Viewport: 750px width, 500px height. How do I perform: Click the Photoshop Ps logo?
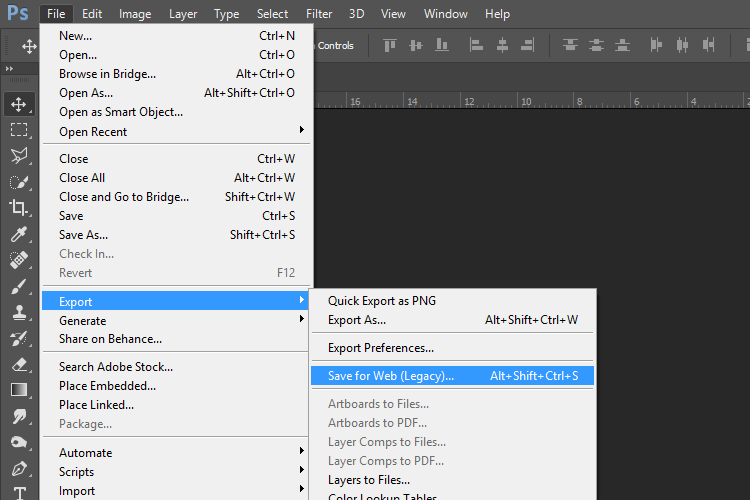coord(18,13)
